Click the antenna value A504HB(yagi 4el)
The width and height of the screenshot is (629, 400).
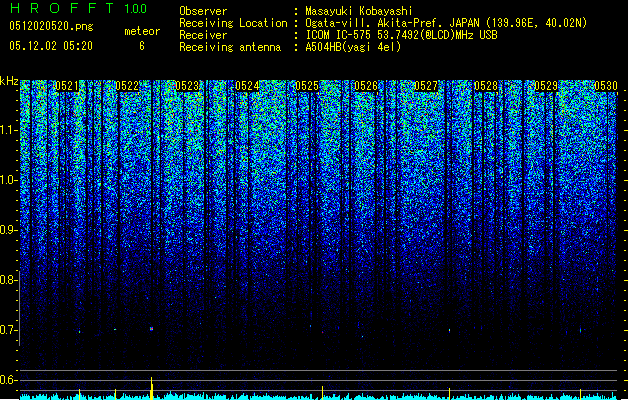[x=353, y=47]
